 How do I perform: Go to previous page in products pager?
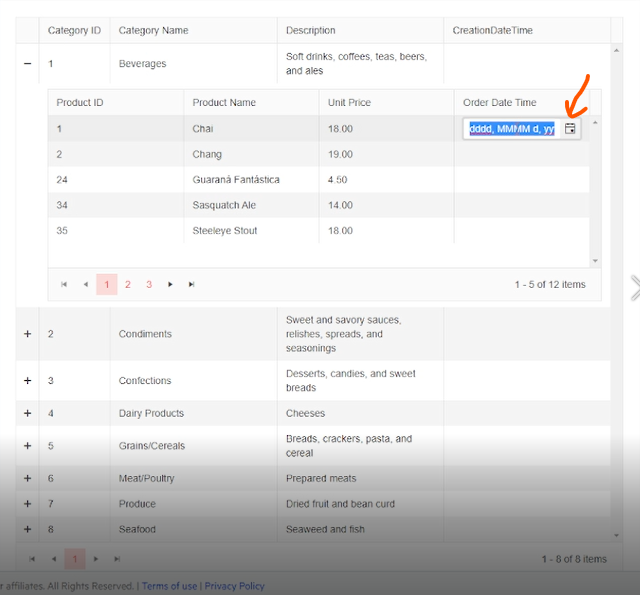pos(85,285)
